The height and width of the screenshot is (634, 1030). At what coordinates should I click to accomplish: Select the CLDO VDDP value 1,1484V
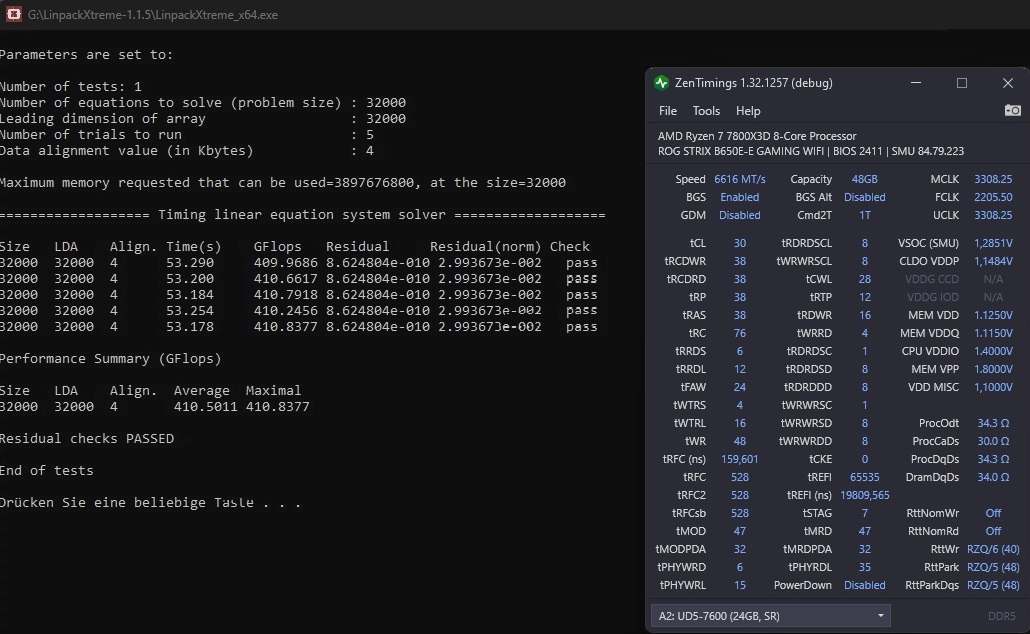(993, 261)
